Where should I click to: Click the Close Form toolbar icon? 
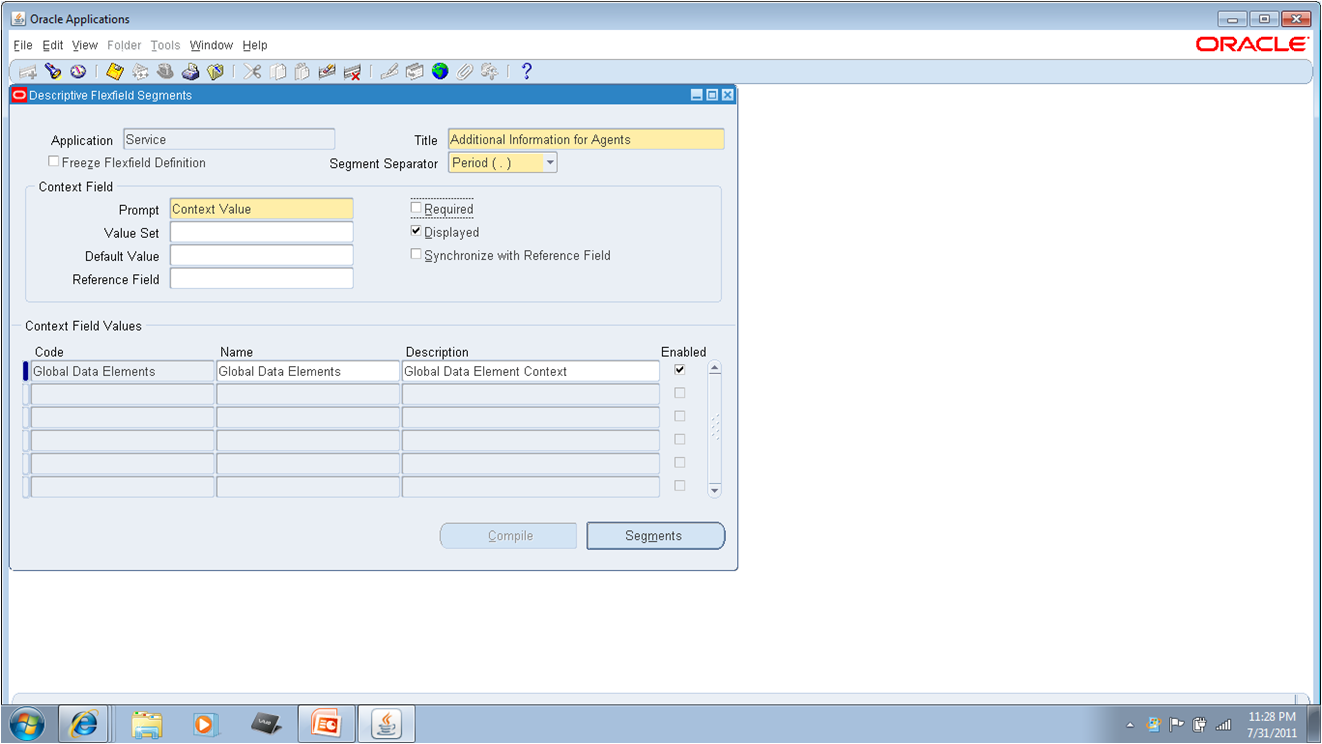(215, 72)
